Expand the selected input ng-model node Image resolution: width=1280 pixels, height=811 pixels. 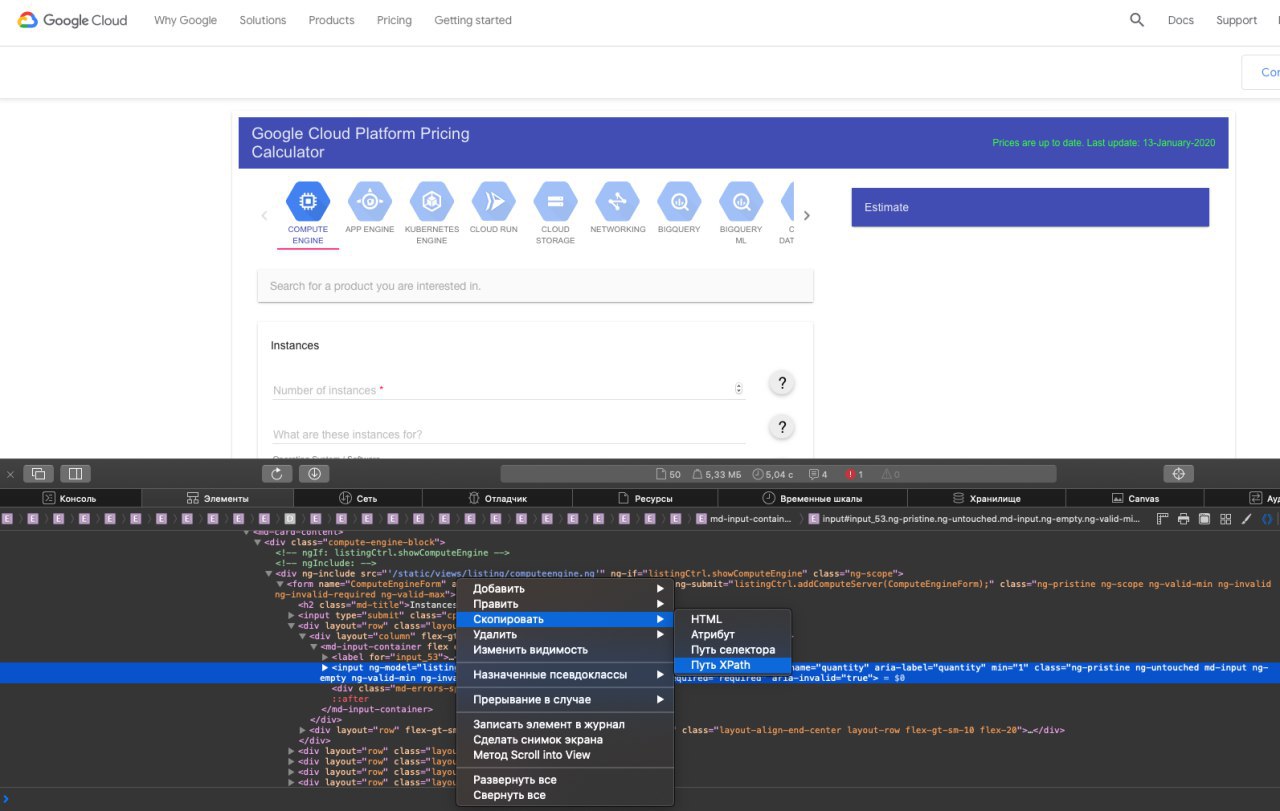coord(325,667)
